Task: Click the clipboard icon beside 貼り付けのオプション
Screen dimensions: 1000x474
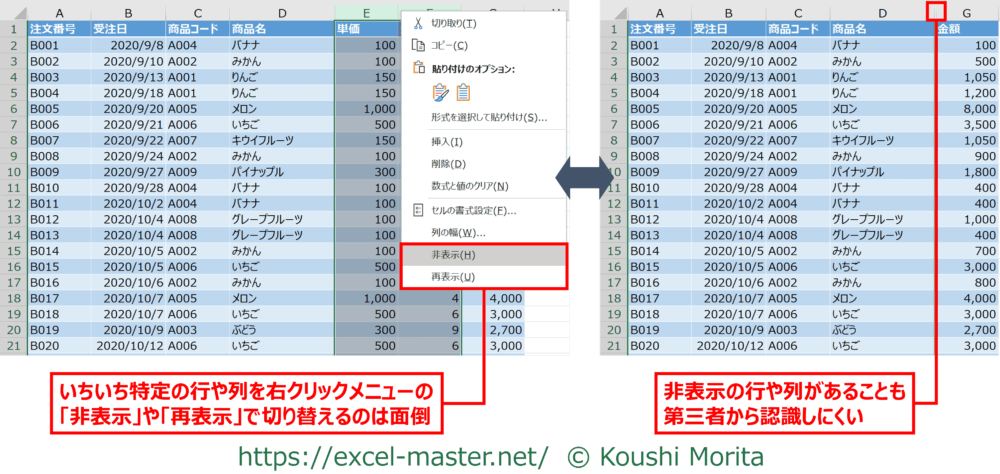Action: pos(419,69)
